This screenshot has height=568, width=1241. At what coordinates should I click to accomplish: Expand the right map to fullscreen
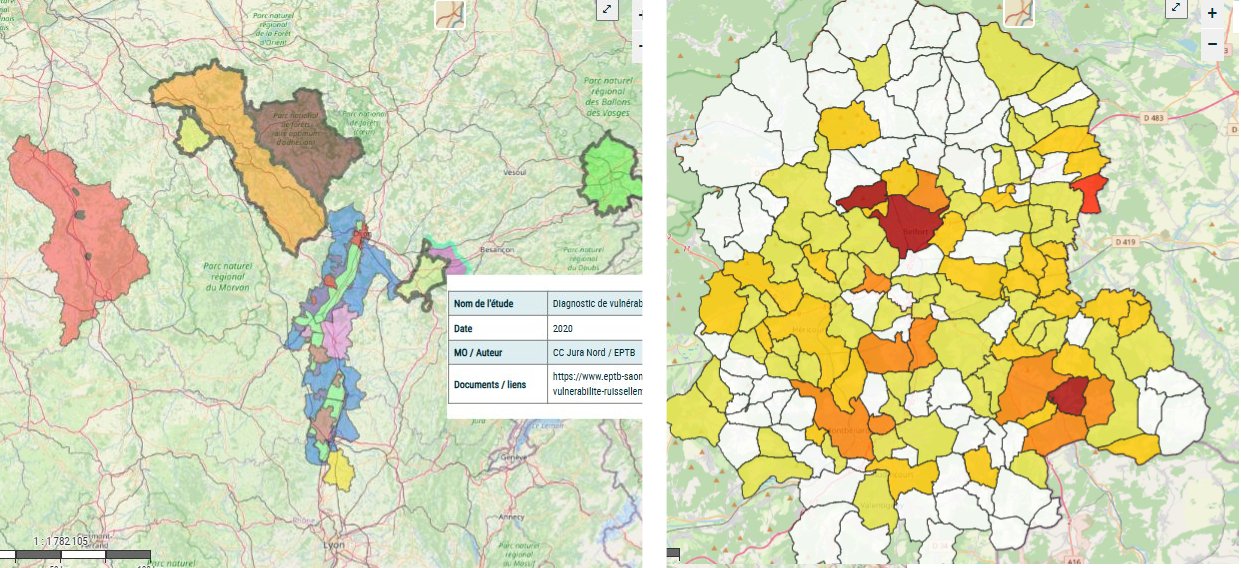[1176, 9]
